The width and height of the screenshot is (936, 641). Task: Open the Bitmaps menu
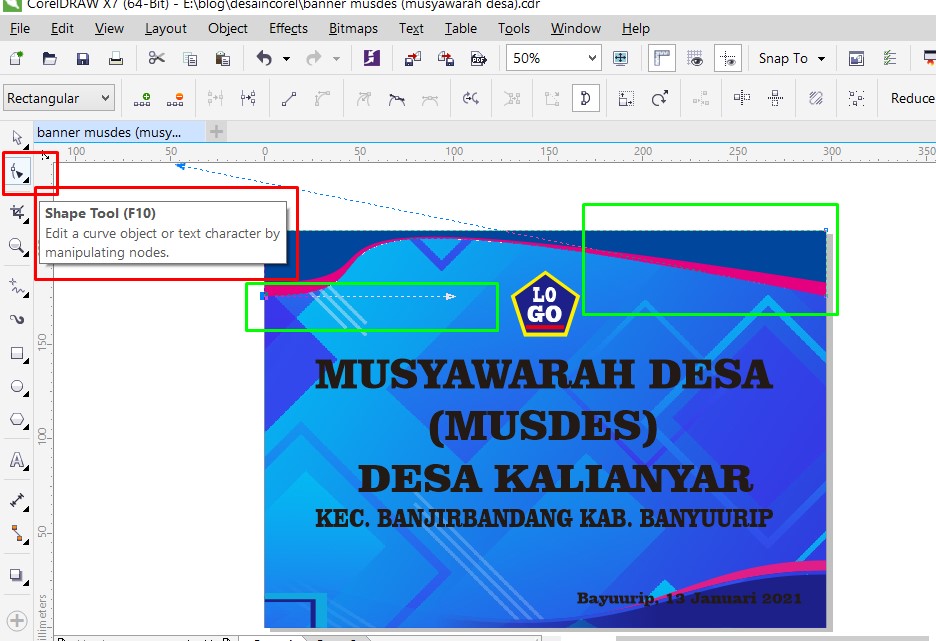pos(352,28)
